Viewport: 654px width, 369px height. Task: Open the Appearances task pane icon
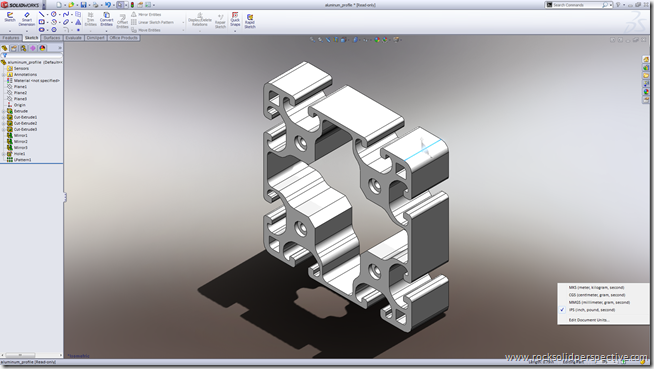click(646, 92)
